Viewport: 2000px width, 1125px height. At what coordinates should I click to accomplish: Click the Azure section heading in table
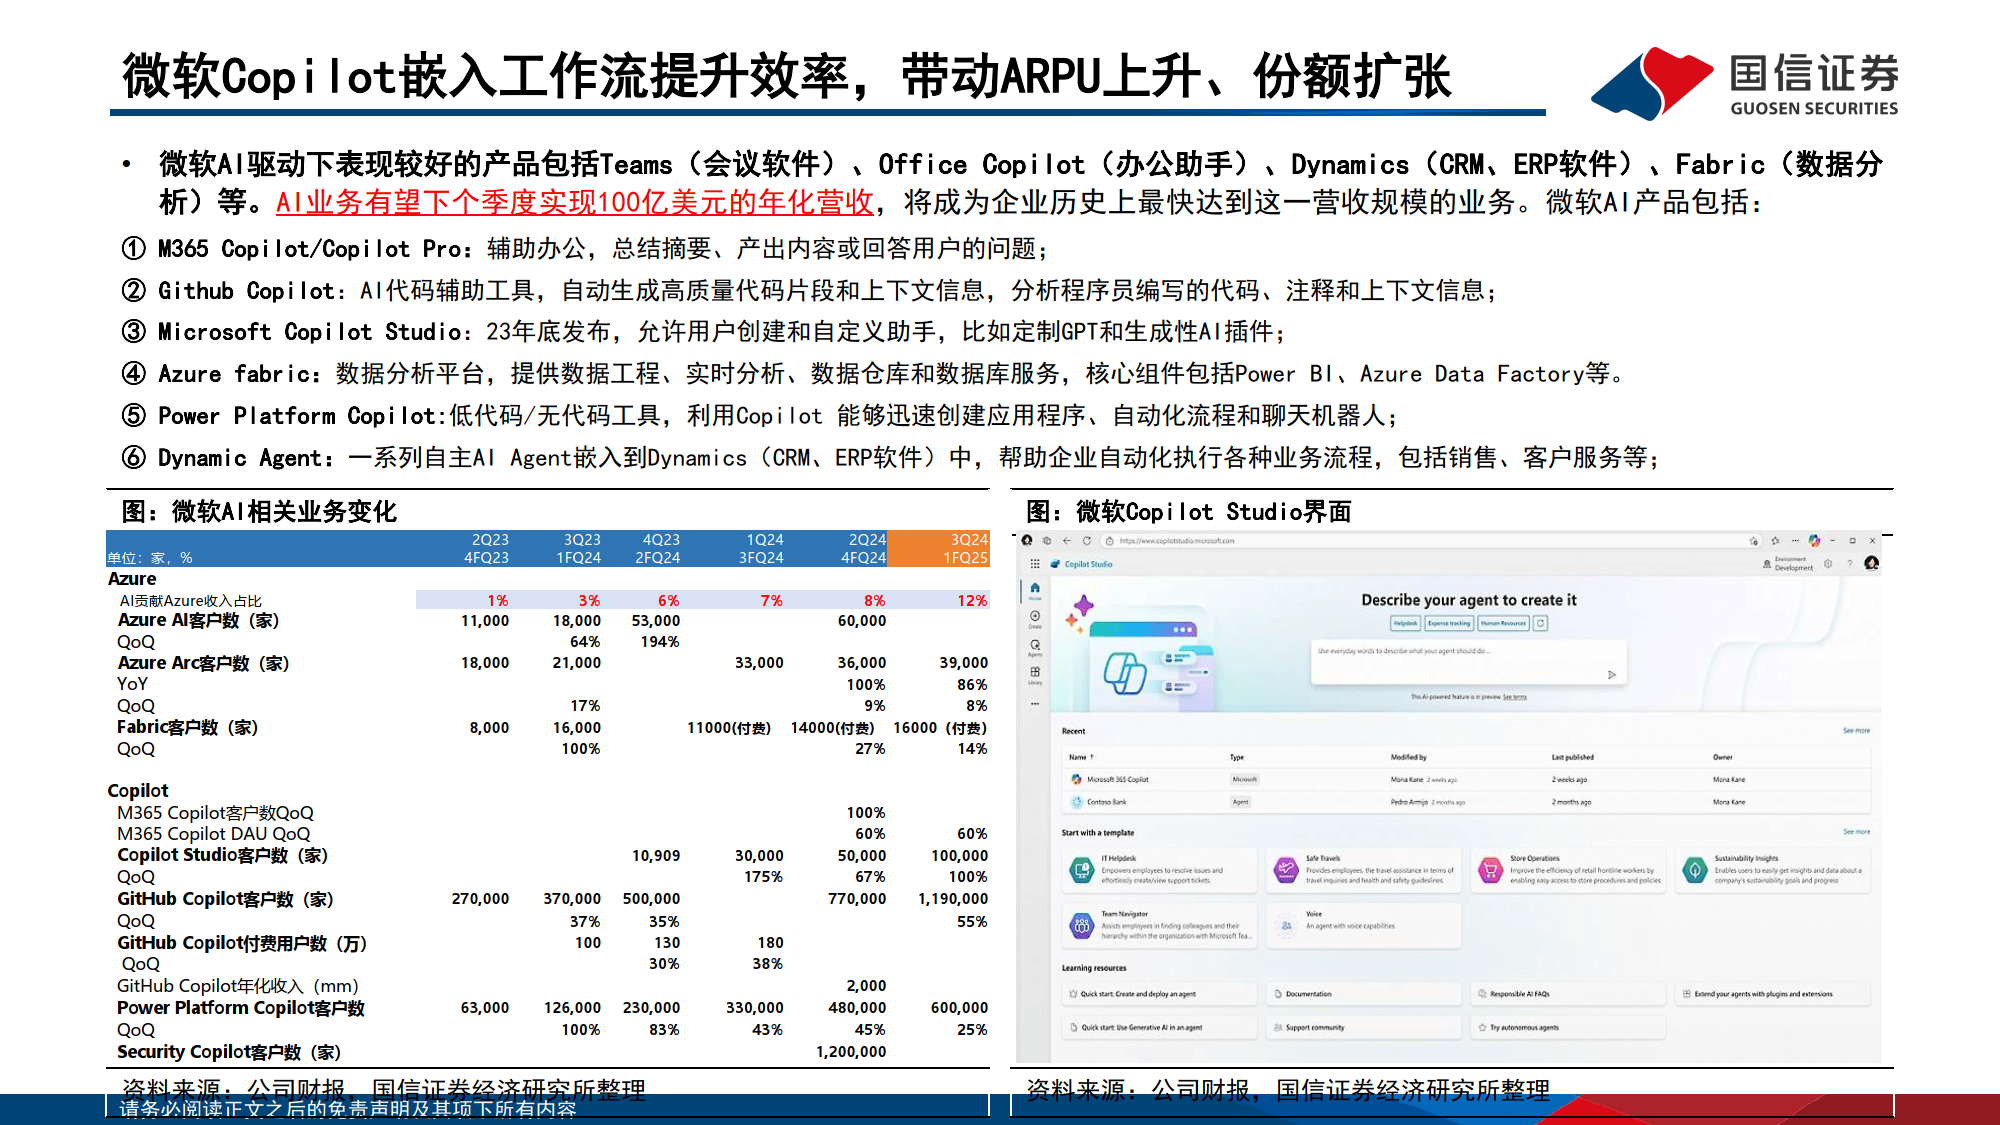click(132, 579)
